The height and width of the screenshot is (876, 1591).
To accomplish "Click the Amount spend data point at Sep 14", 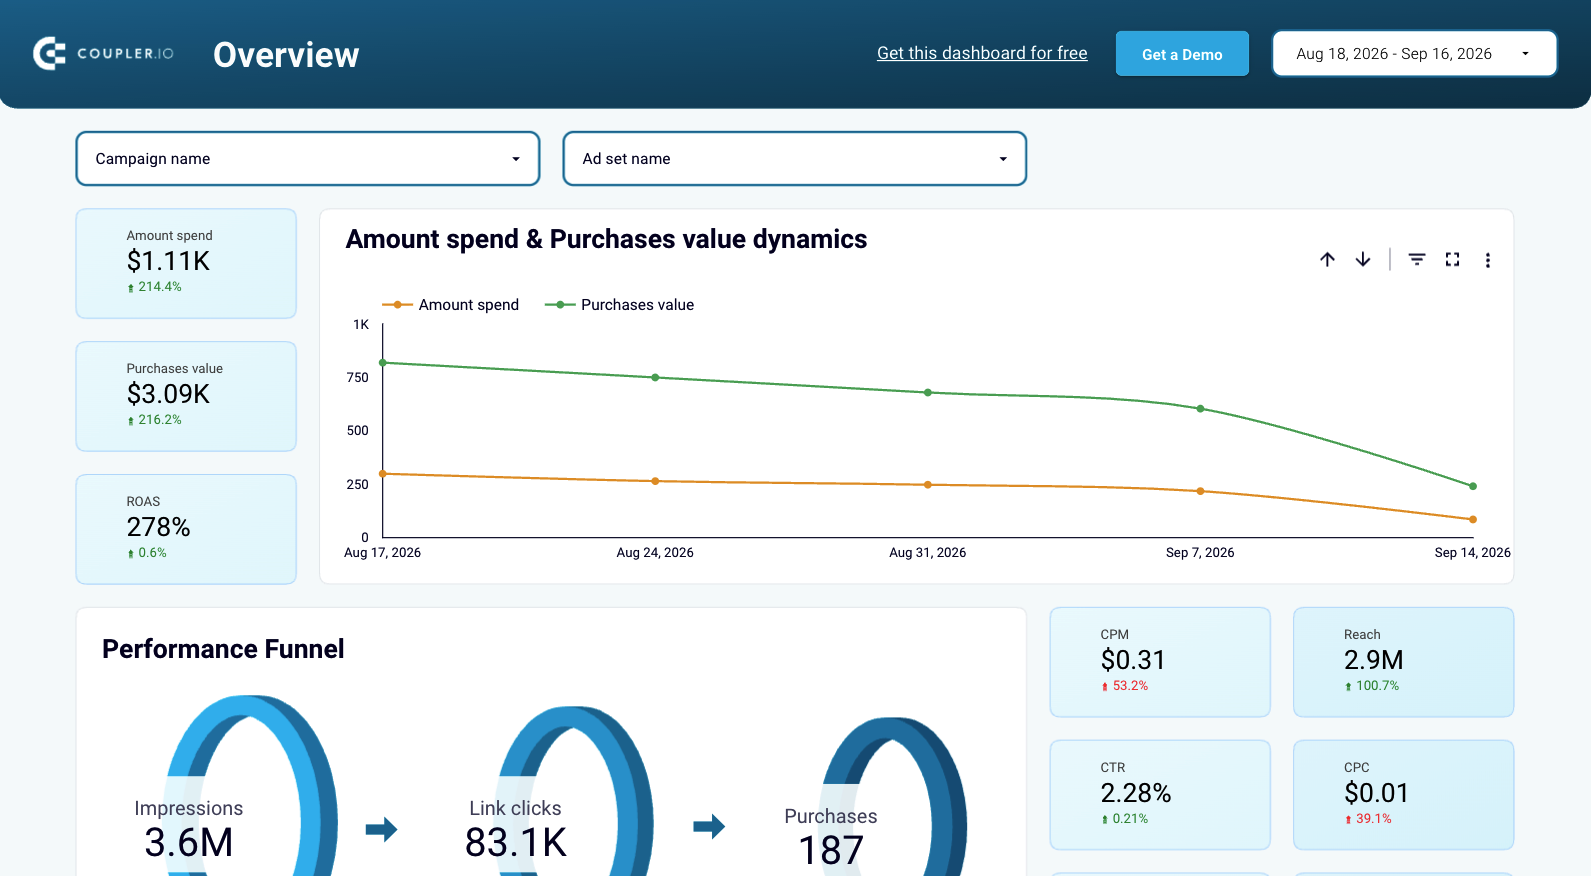I will (1473, 520).
